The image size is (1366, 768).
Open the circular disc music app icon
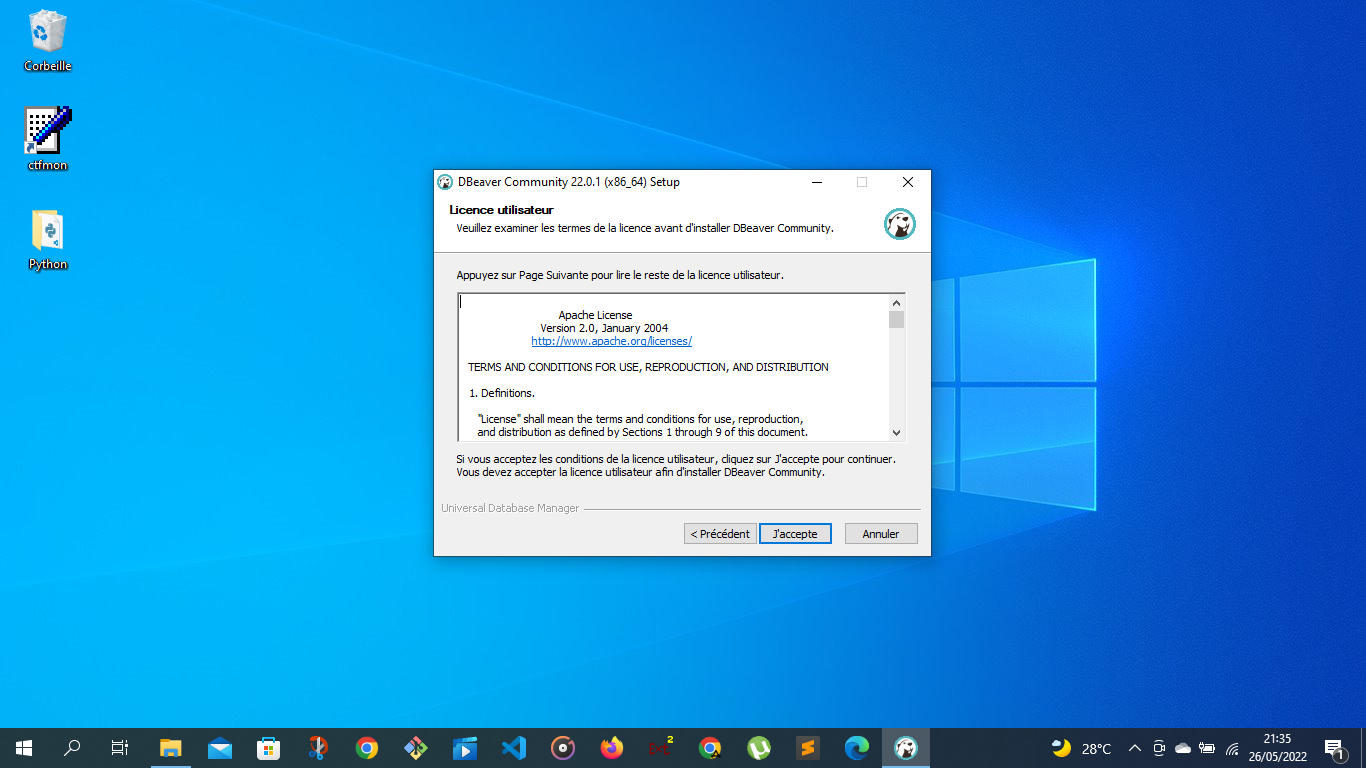pos(563,748)
